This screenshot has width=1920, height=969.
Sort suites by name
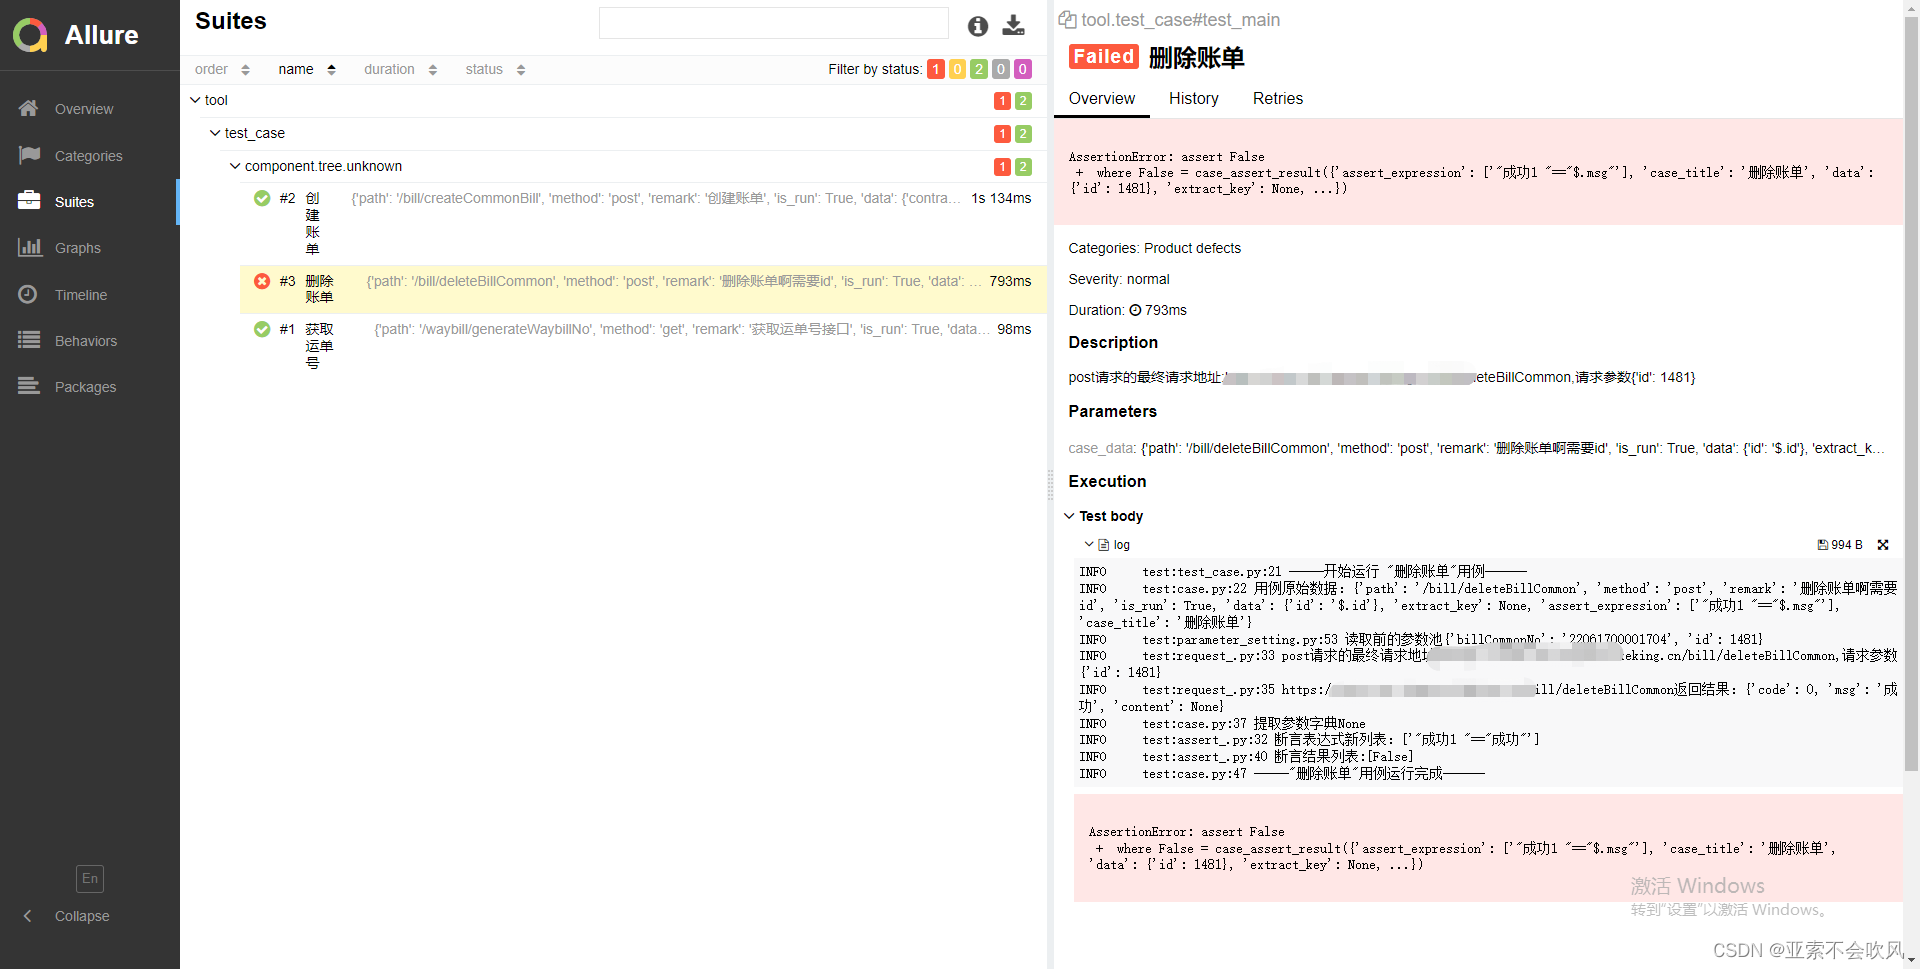[307, 69]
